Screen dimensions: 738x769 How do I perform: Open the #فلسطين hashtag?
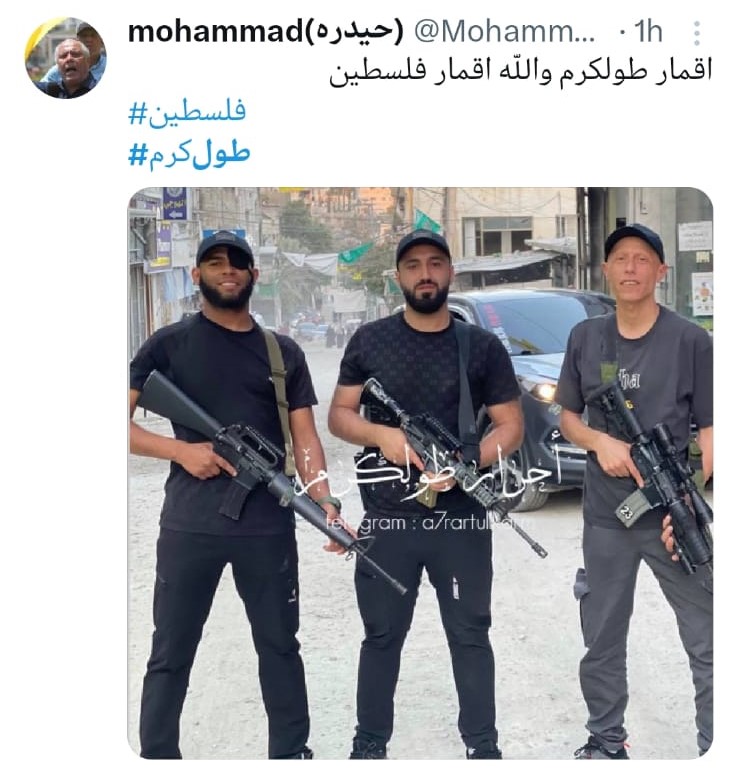187,113
